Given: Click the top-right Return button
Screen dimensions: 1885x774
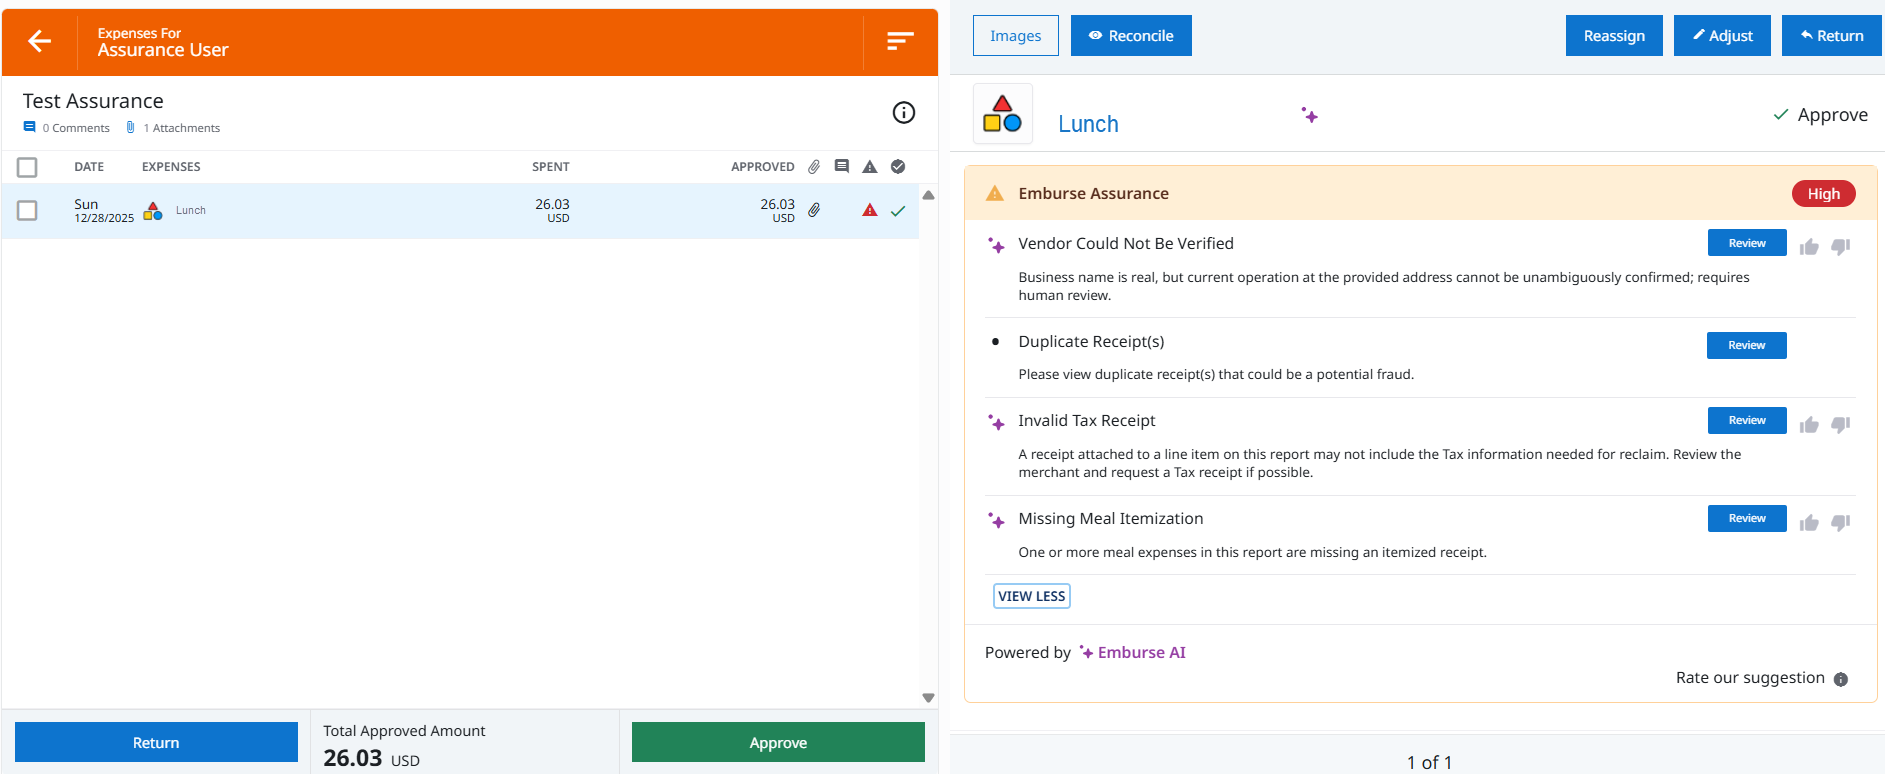Looking at the screenshot, I should pos(1832,36).
